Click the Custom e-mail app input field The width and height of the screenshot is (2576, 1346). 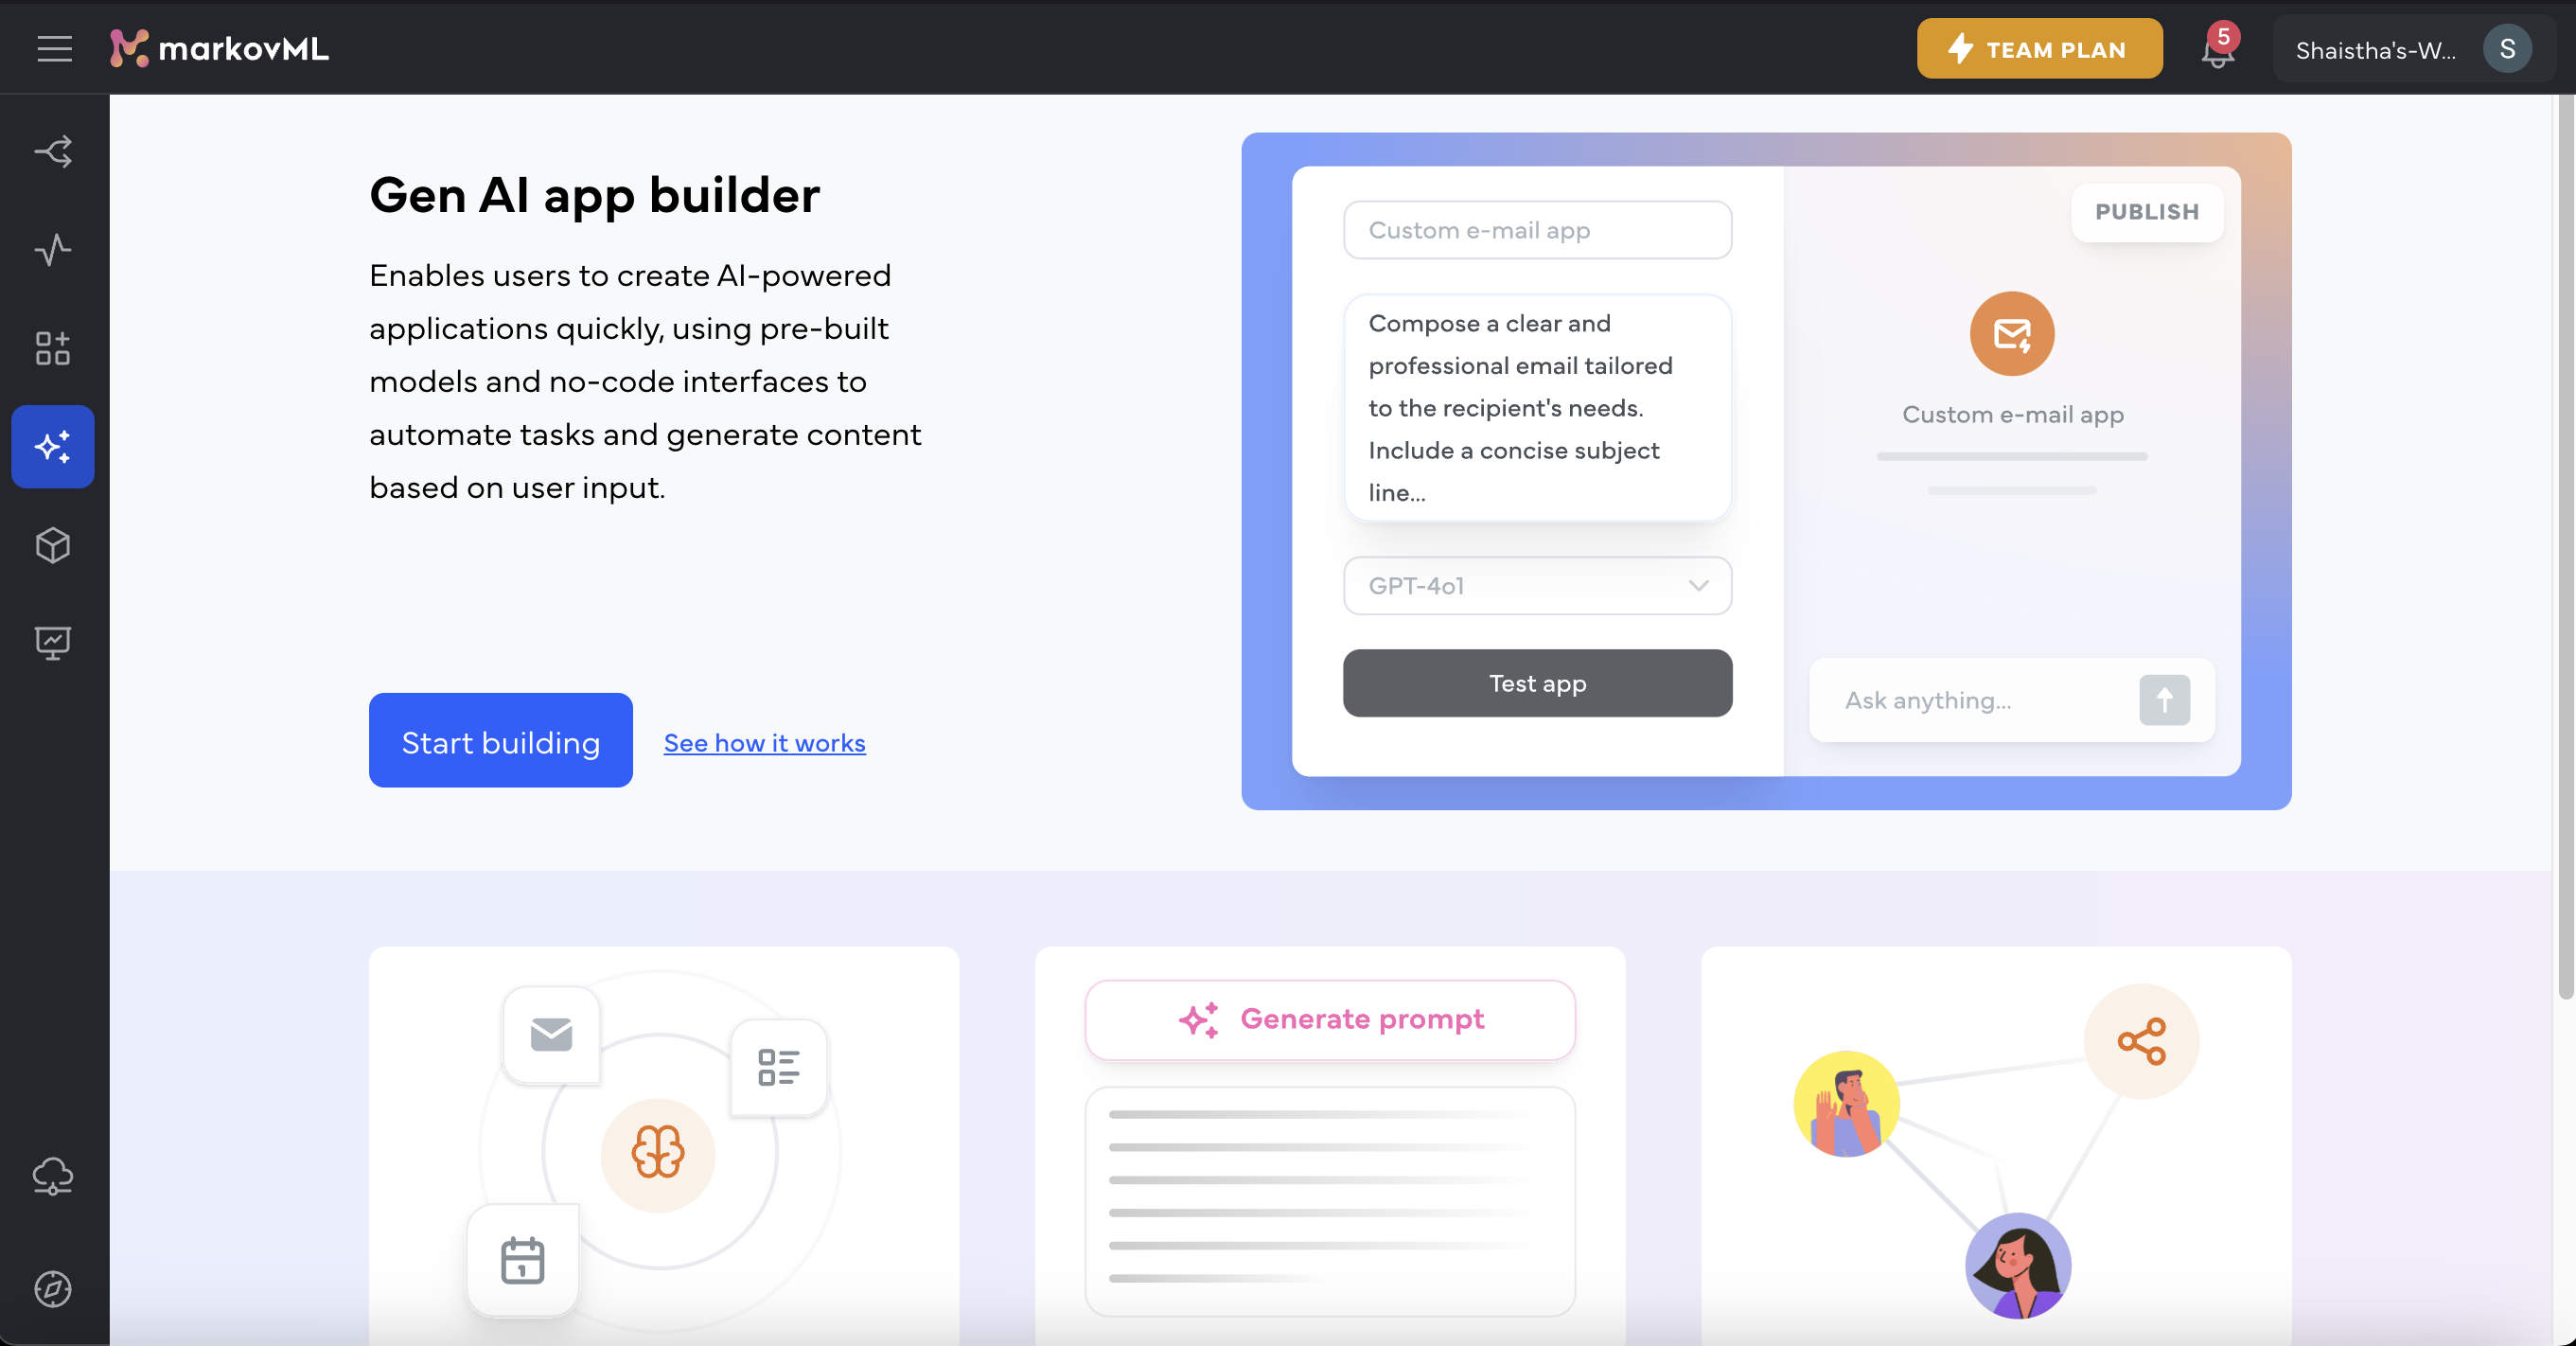1537,230
